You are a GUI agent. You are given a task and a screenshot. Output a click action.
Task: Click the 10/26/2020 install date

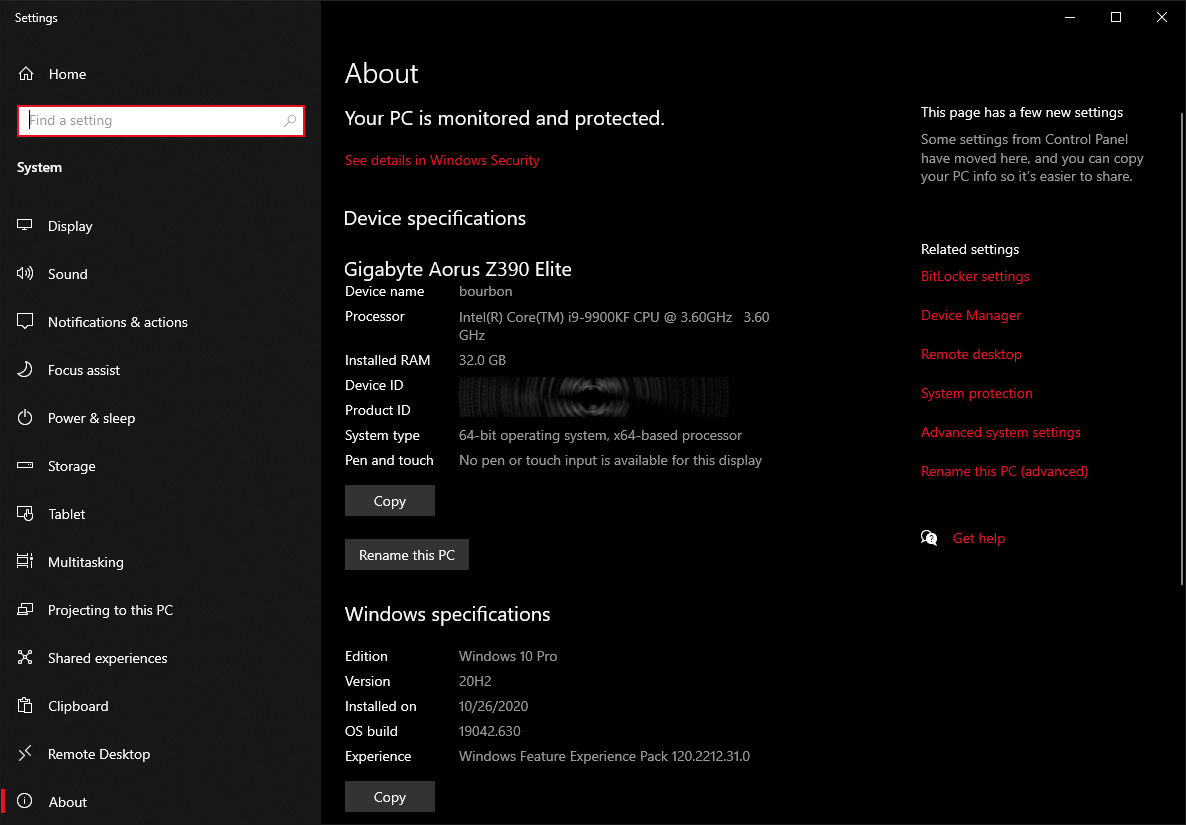click(x=494, y=706)
